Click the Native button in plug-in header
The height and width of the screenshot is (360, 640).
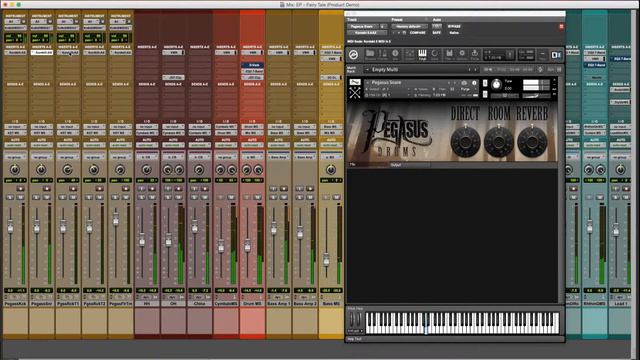click(454, 33)
